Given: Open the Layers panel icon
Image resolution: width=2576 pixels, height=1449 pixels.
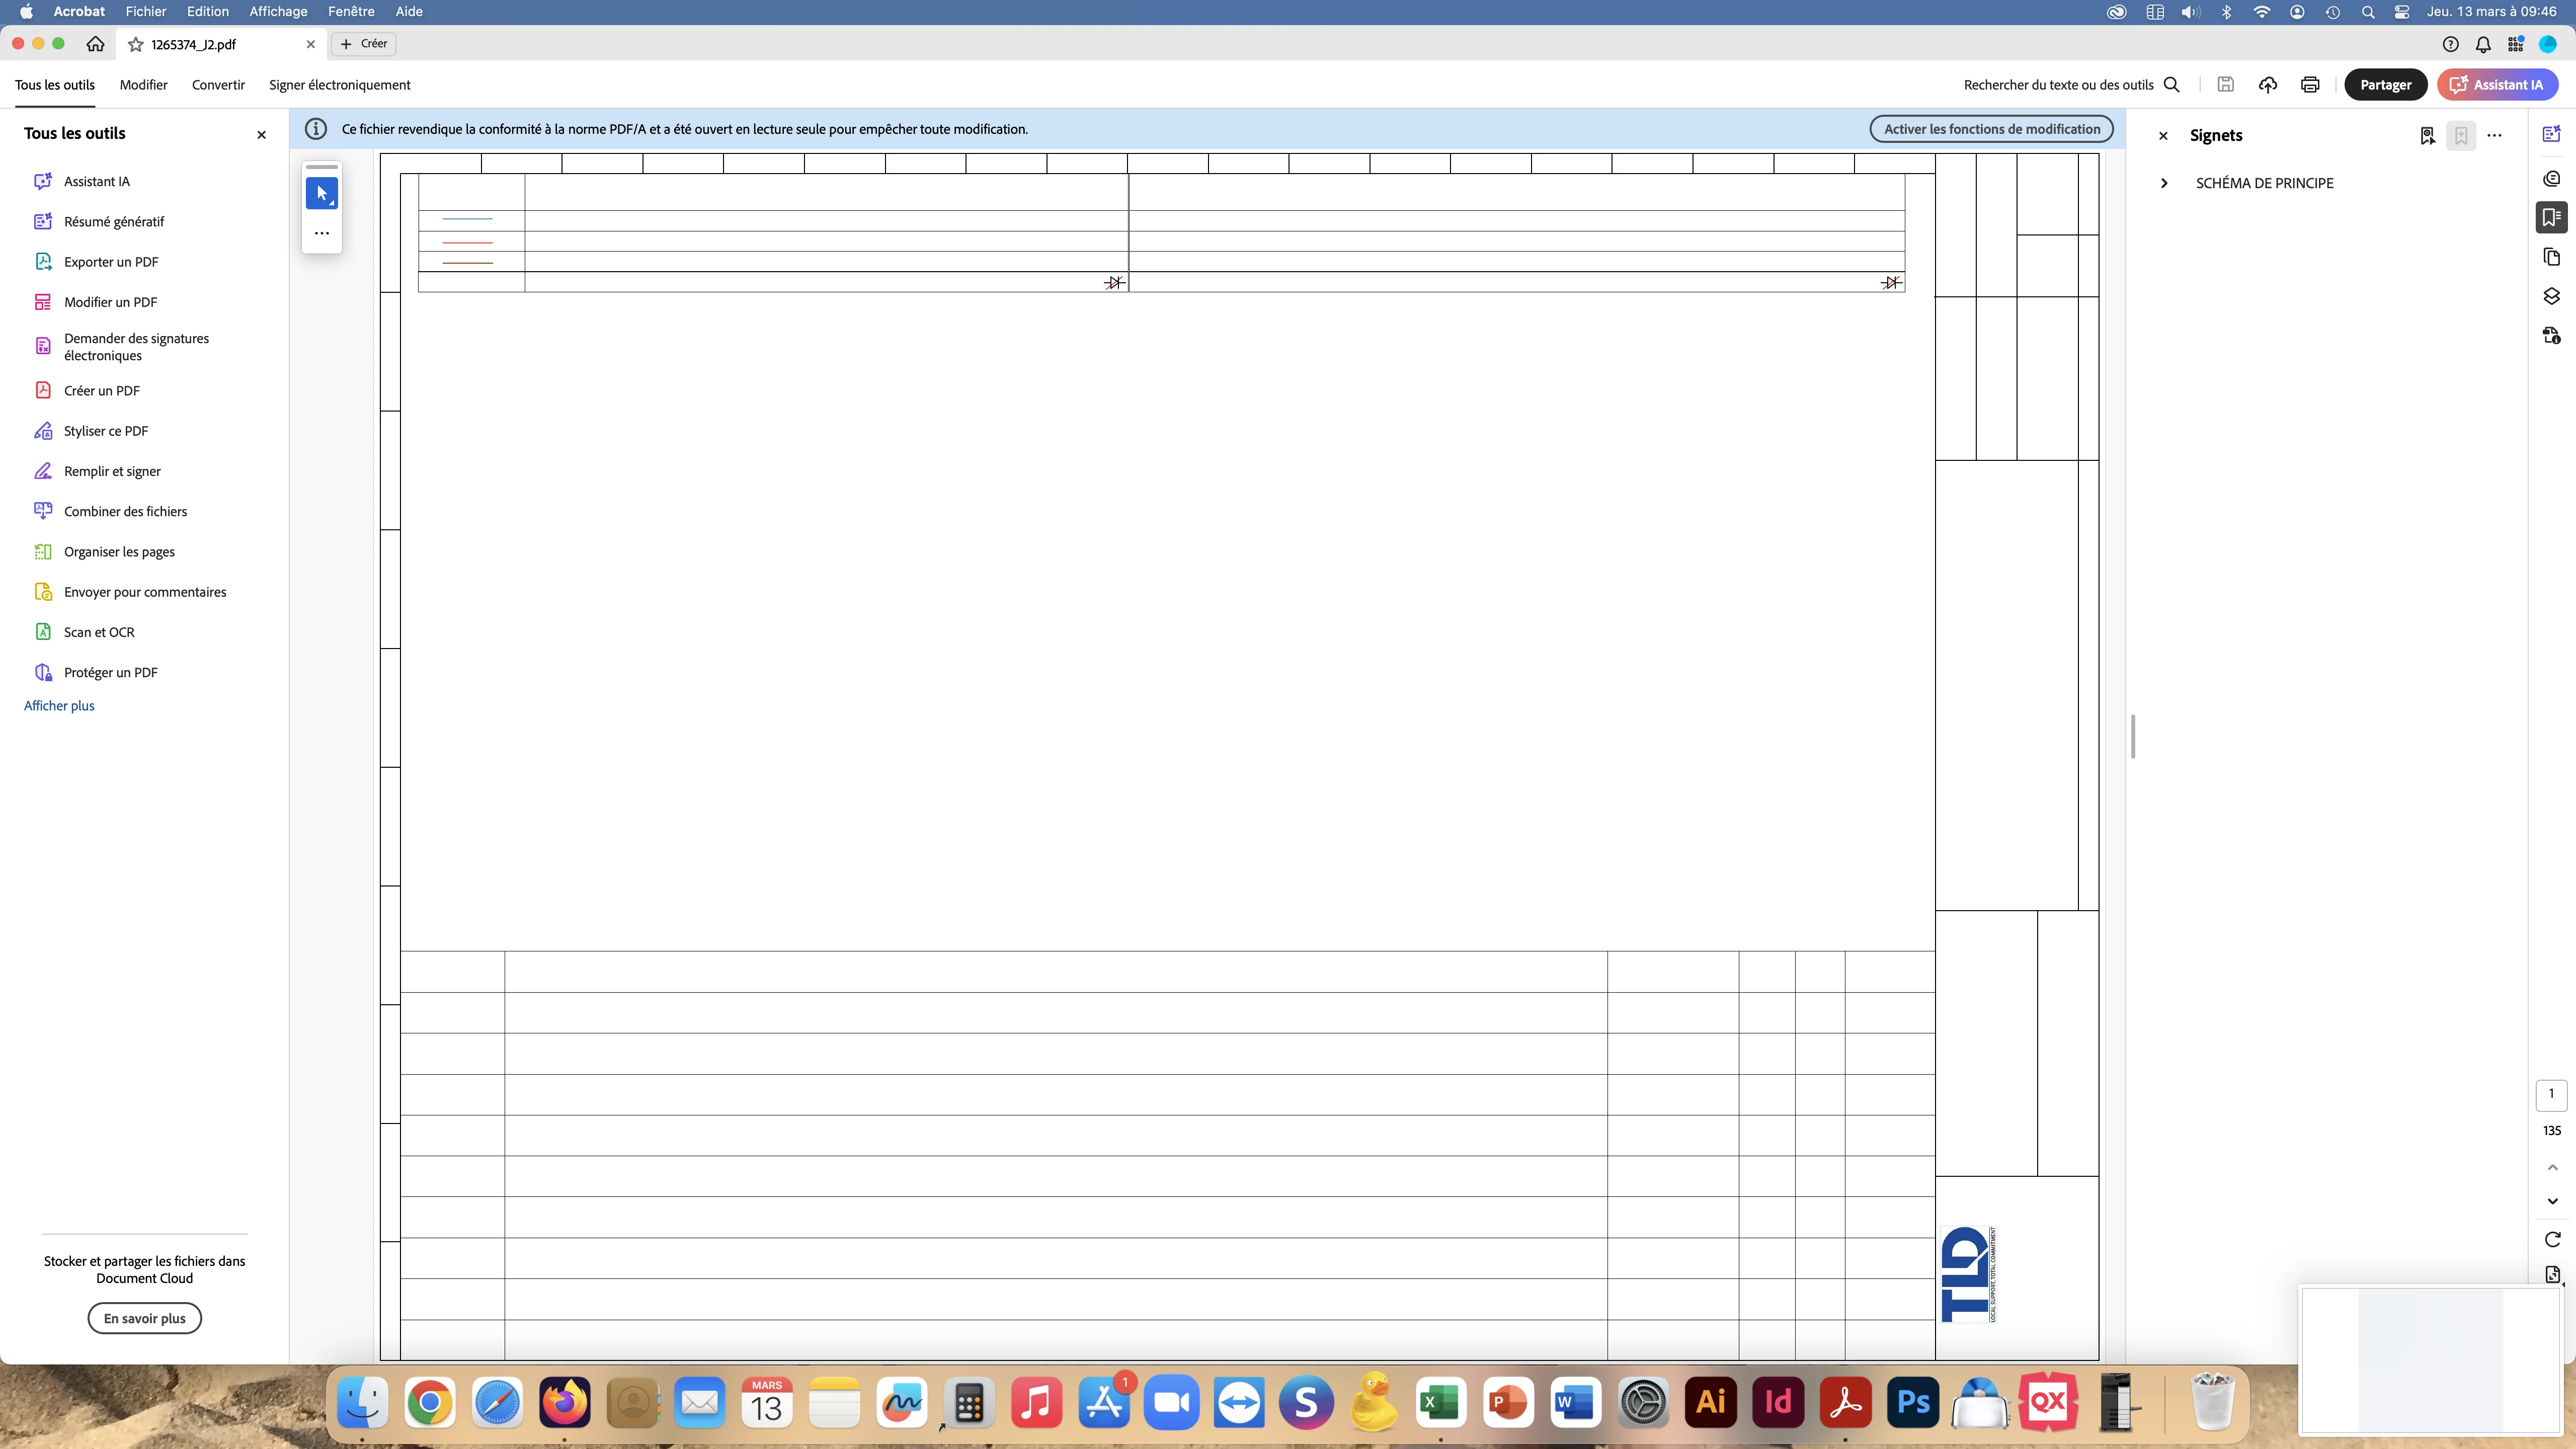Looking at the screenshot, I should click(2551, 297).
